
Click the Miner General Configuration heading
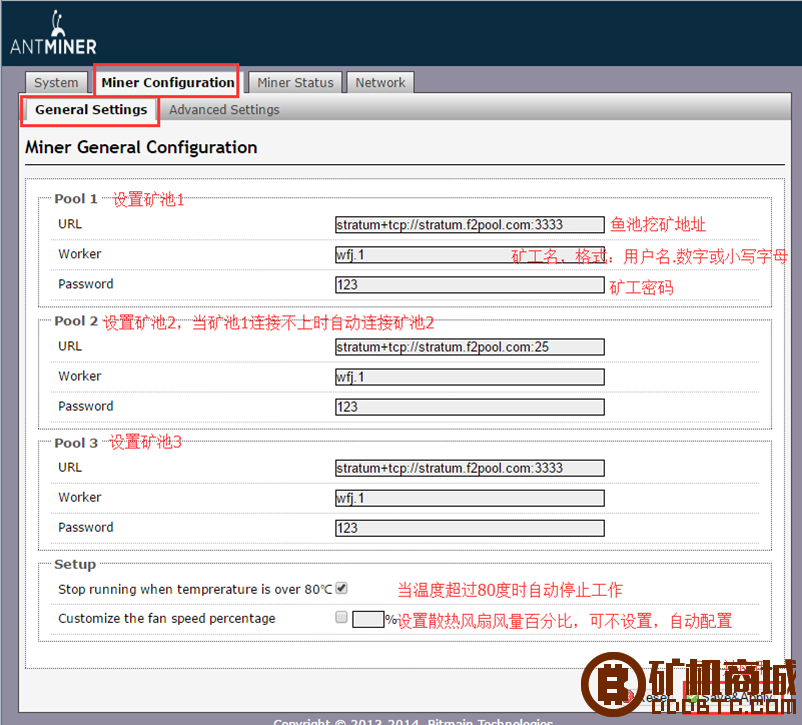tap(141, 147)
